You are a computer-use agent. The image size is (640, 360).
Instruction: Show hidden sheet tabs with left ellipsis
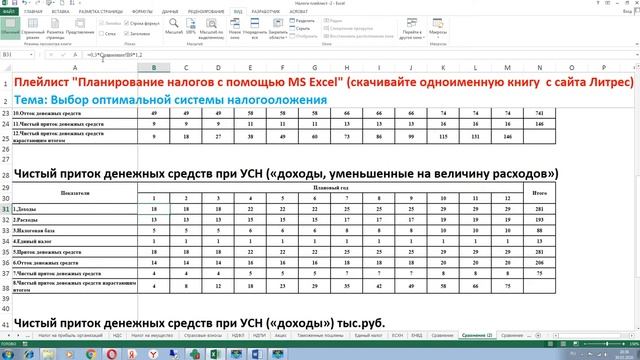(x=28, y=336)
